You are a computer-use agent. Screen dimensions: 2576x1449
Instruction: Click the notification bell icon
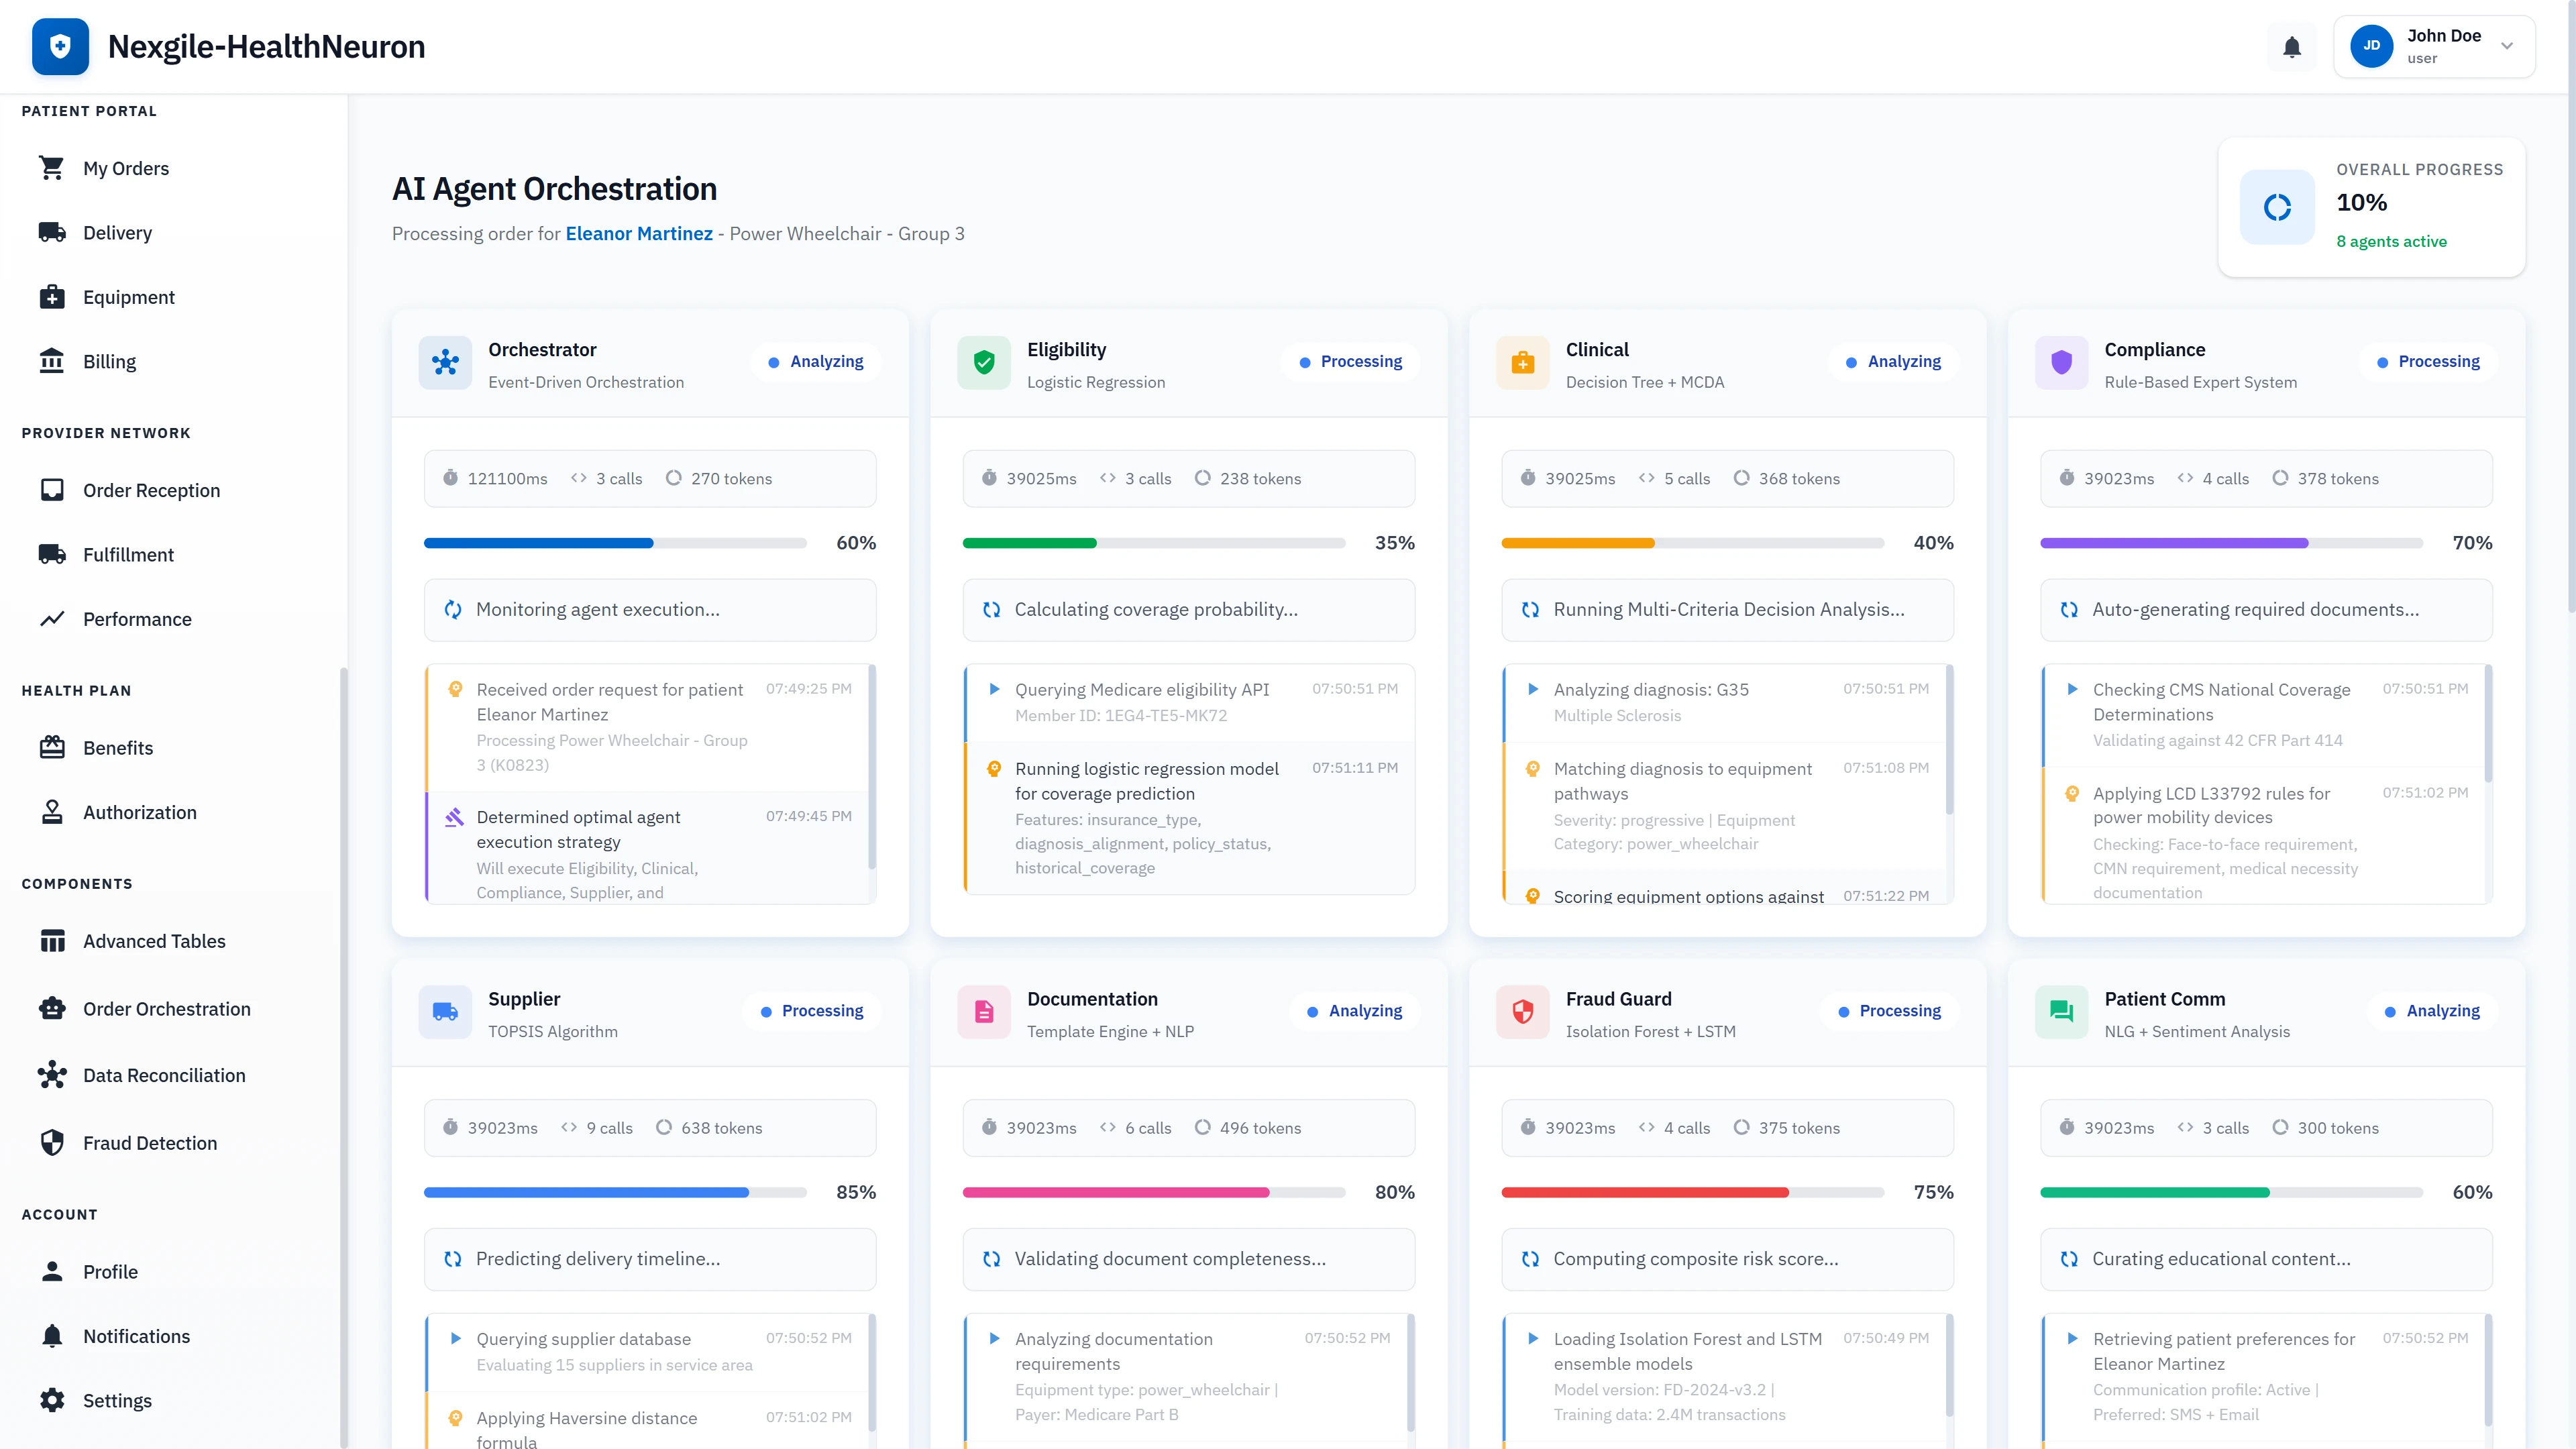(2291, 46)
